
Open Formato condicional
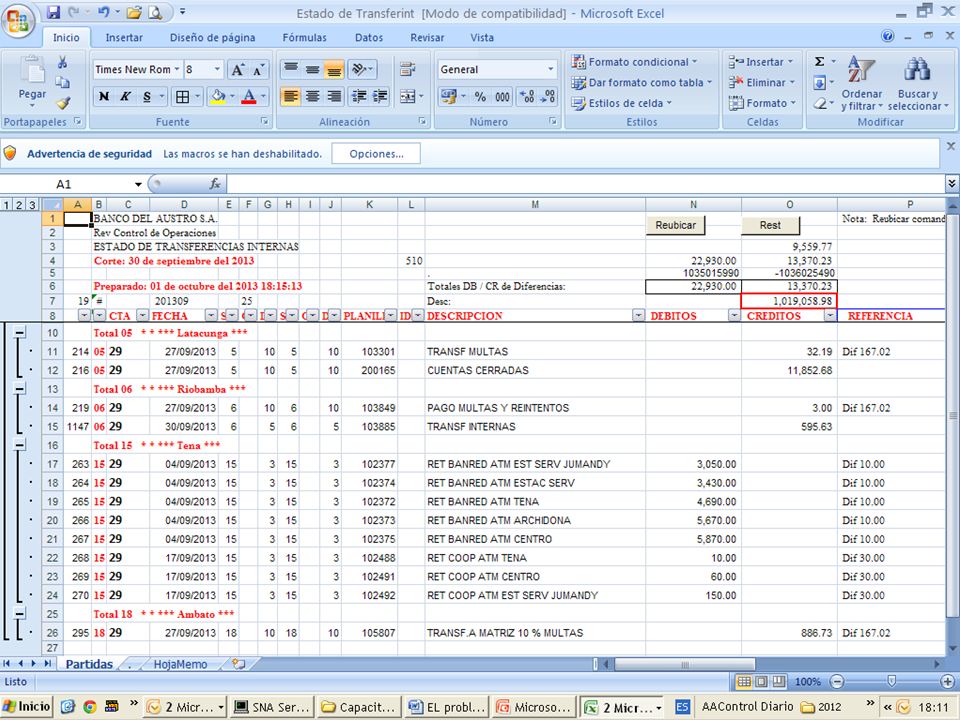pyautogui.click(x=634, y=62)
